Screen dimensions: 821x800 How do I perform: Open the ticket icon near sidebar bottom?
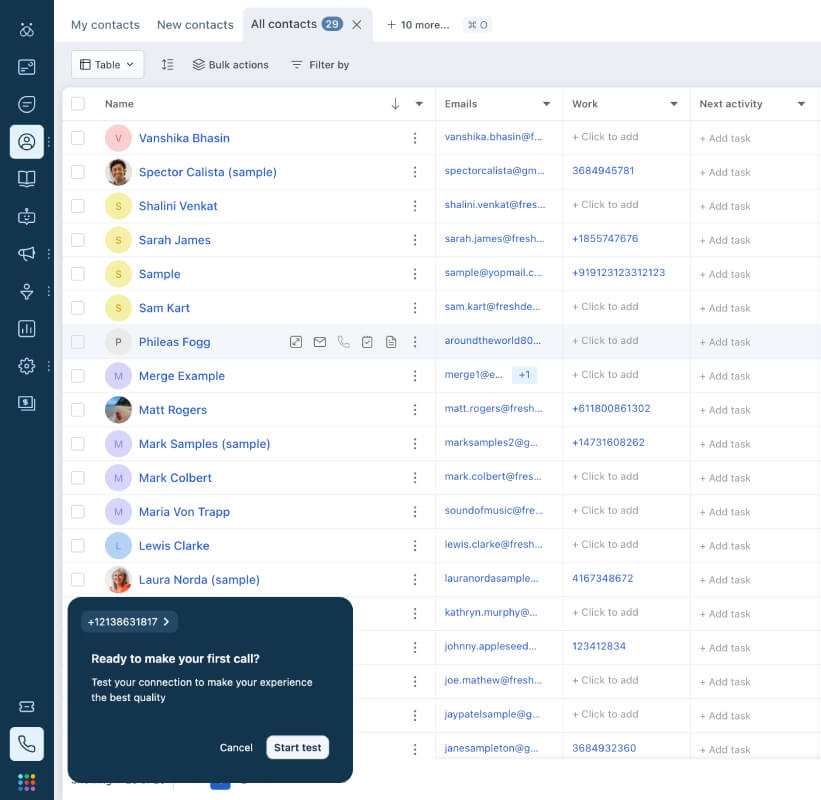tap(26, 707)
